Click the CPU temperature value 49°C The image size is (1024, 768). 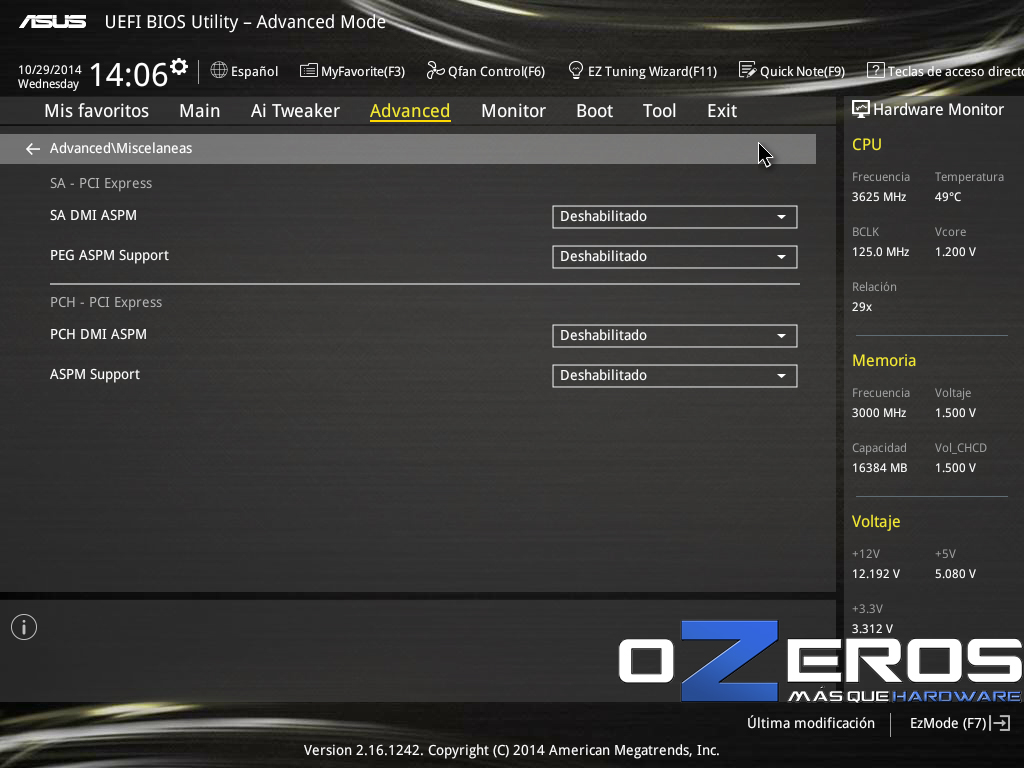click(948, 197)
